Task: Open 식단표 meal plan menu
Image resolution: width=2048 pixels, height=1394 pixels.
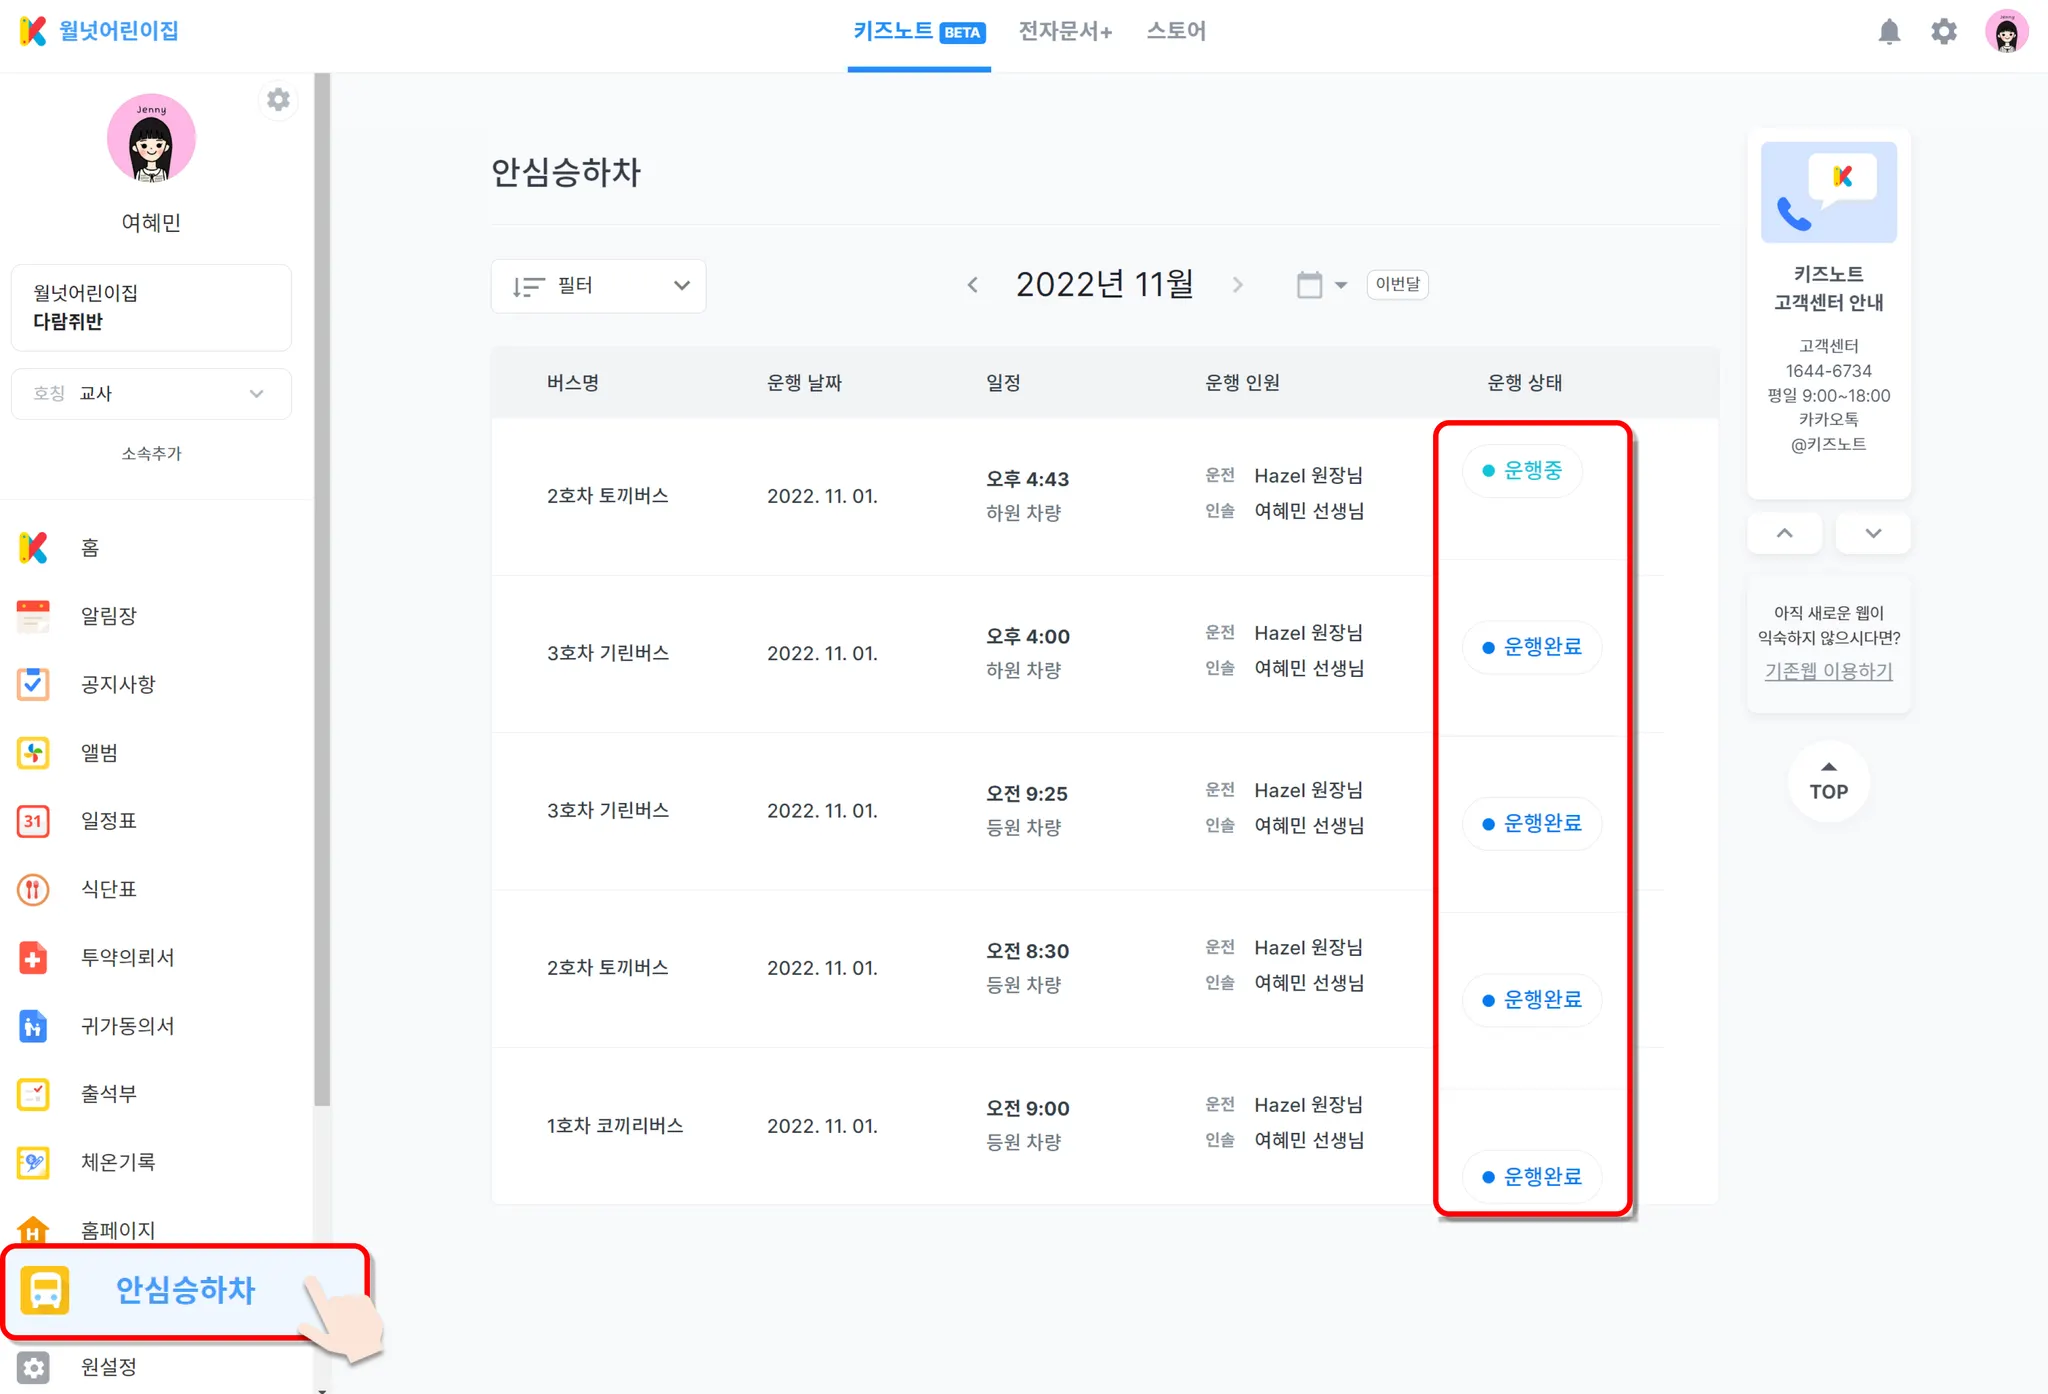Action: click(108, 889)
